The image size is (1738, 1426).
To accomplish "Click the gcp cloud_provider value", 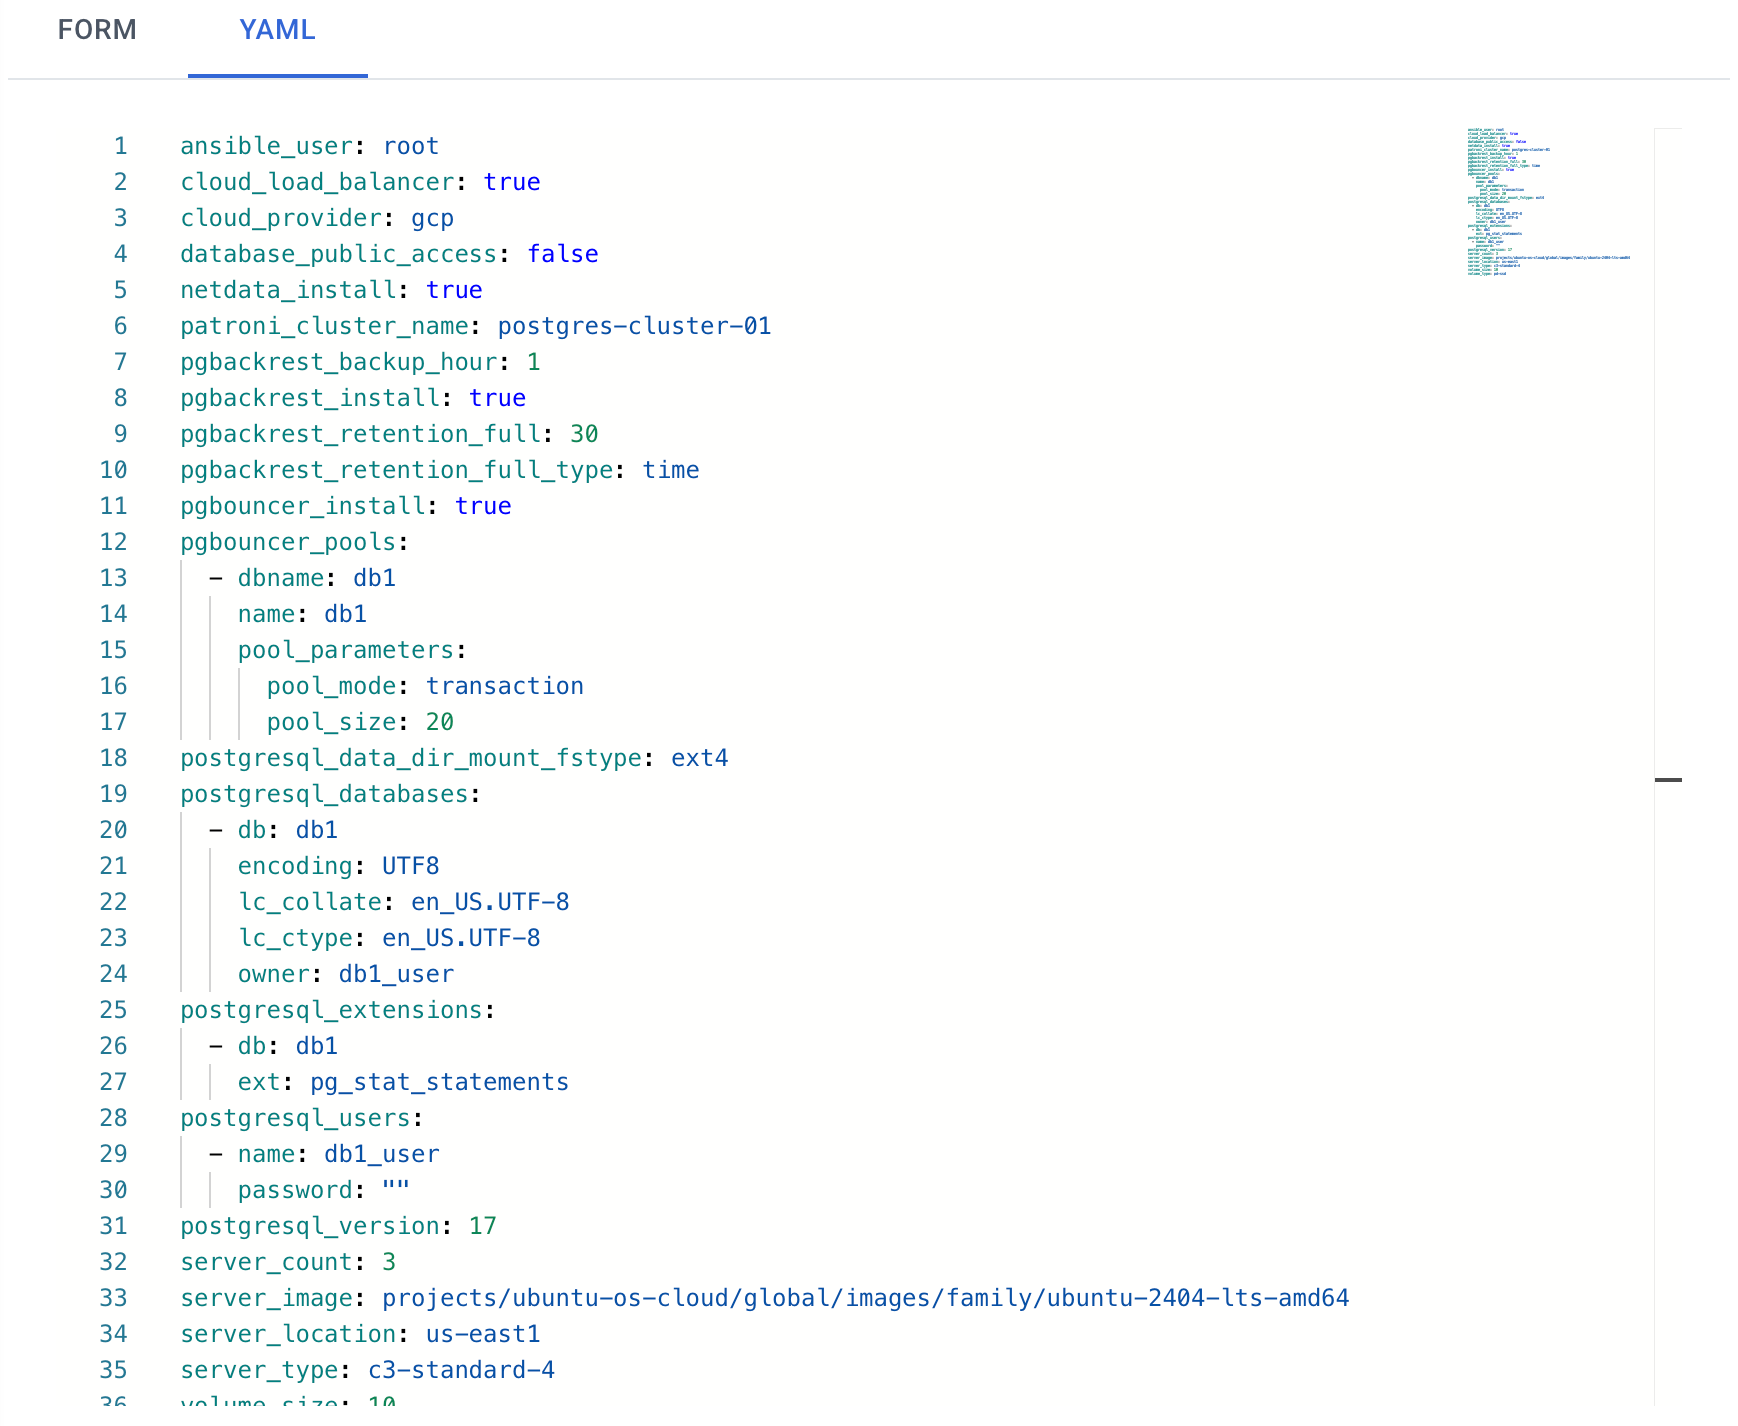I will (x=432, y=218).
